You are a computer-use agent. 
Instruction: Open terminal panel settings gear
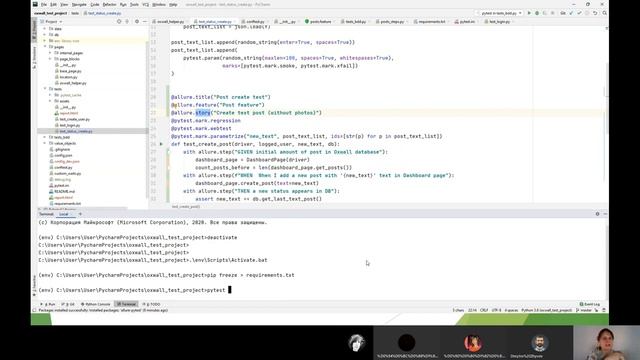597,214
